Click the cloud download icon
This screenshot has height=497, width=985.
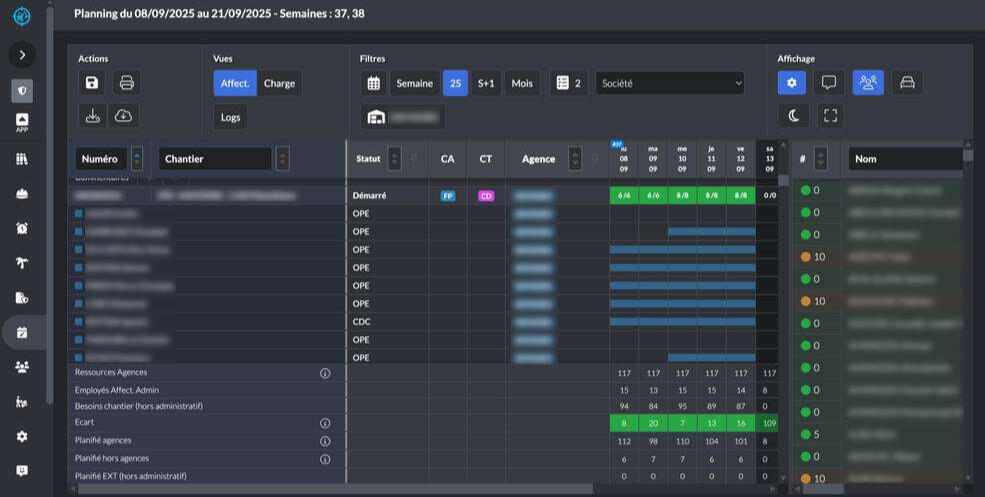tap(124, 116)
